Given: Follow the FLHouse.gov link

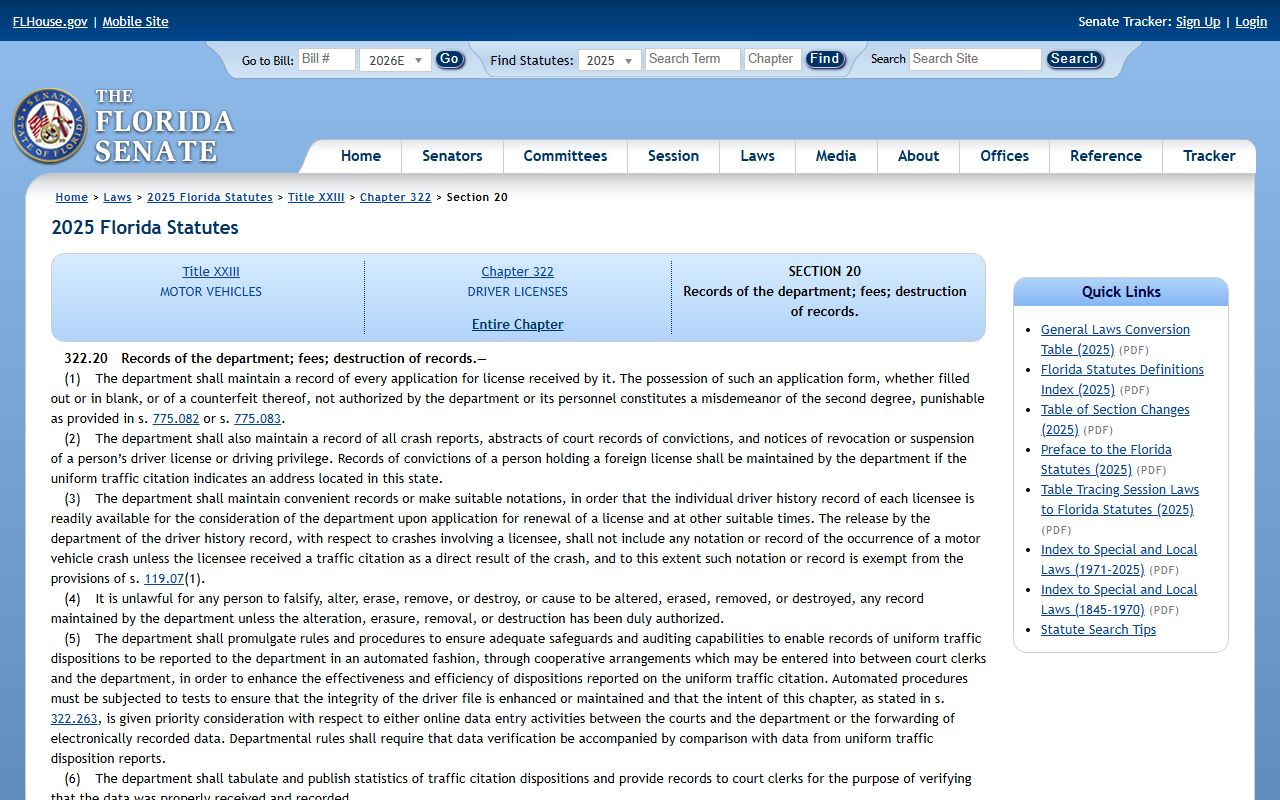Looking at the screenshot, I should click(x=50, y=21).
